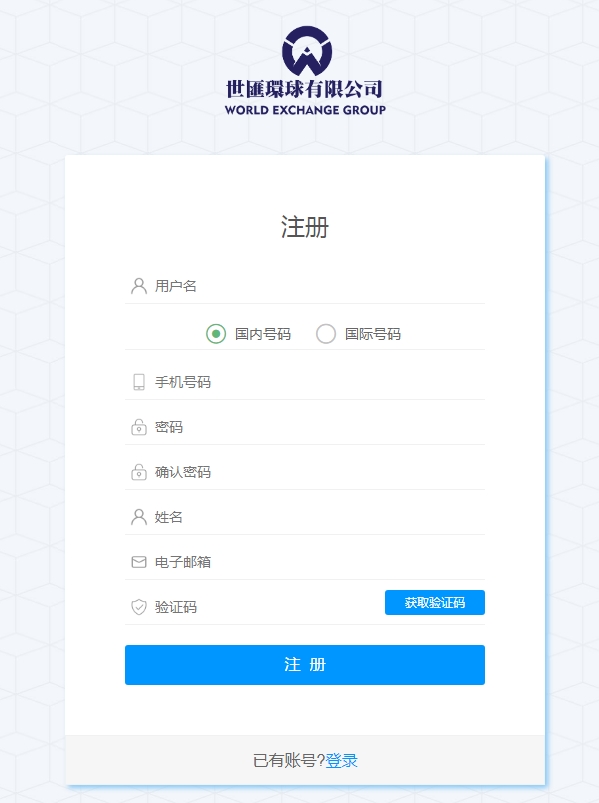Click the envelope icon beside 电子邮箱
Image resolution: width=599 pixels, height=803 pixels.
(x=139, y=562)
